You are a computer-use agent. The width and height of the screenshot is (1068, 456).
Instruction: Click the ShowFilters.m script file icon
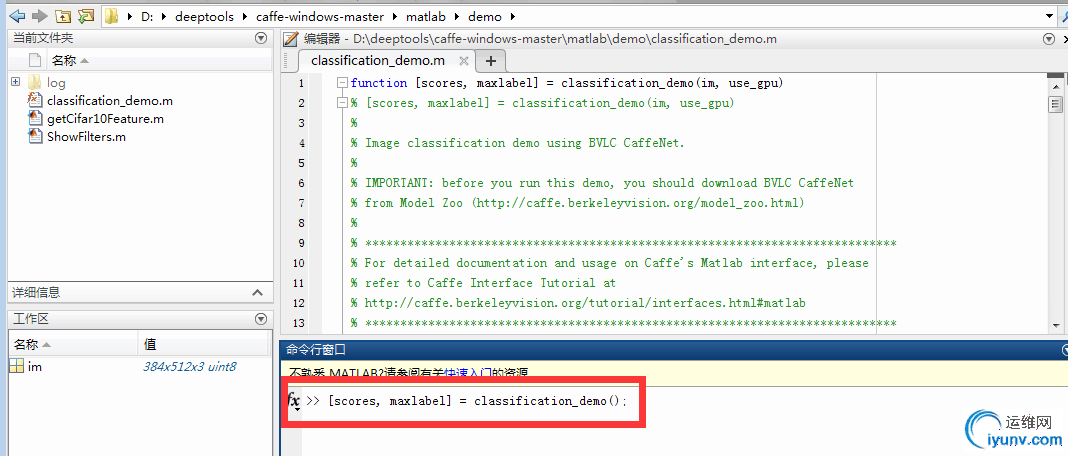point(35,136)
